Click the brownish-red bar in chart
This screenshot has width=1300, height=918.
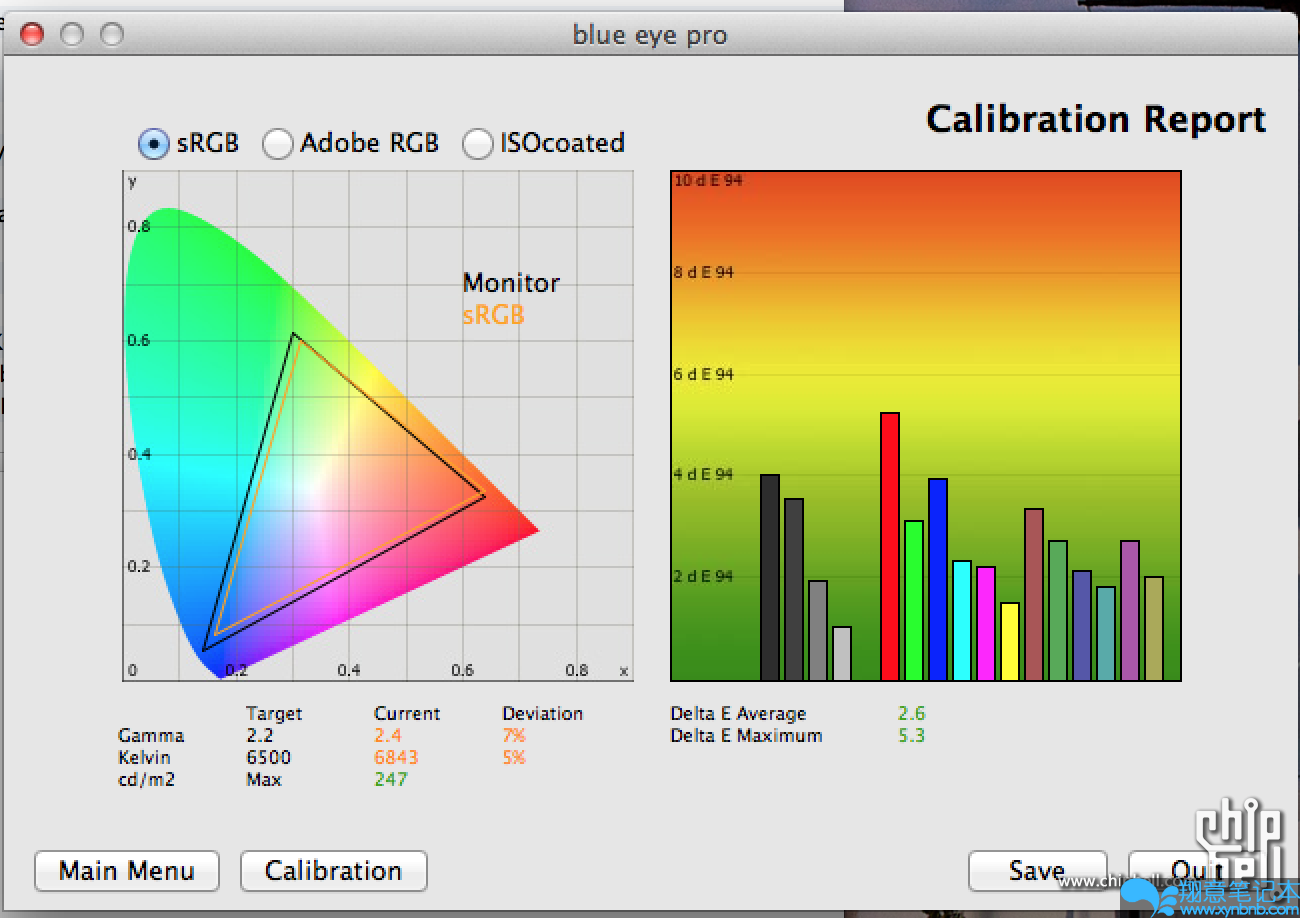[x=1034, y=594]
